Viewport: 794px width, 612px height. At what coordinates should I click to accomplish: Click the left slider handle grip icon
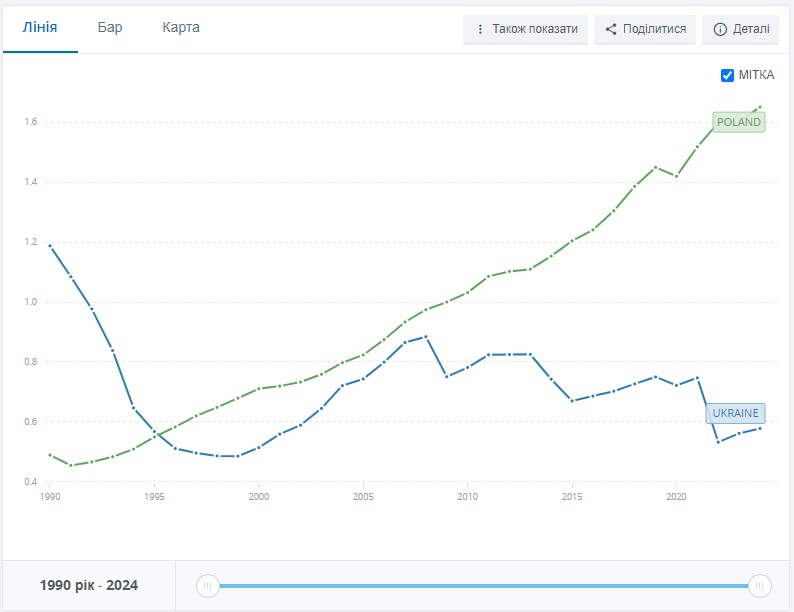(x=208, y=586)
